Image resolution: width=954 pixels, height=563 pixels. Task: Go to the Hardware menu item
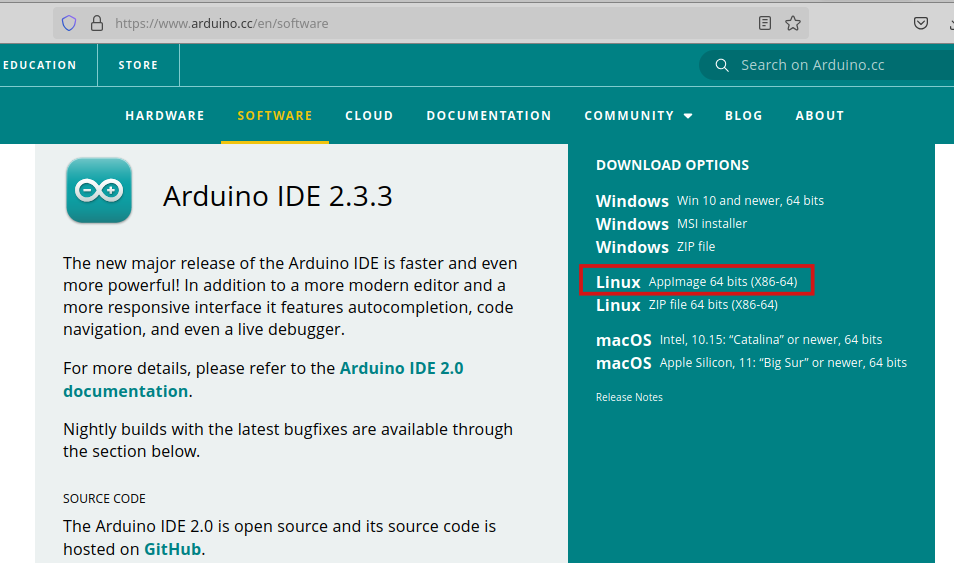pyautogui.click(x=165, y=116)
